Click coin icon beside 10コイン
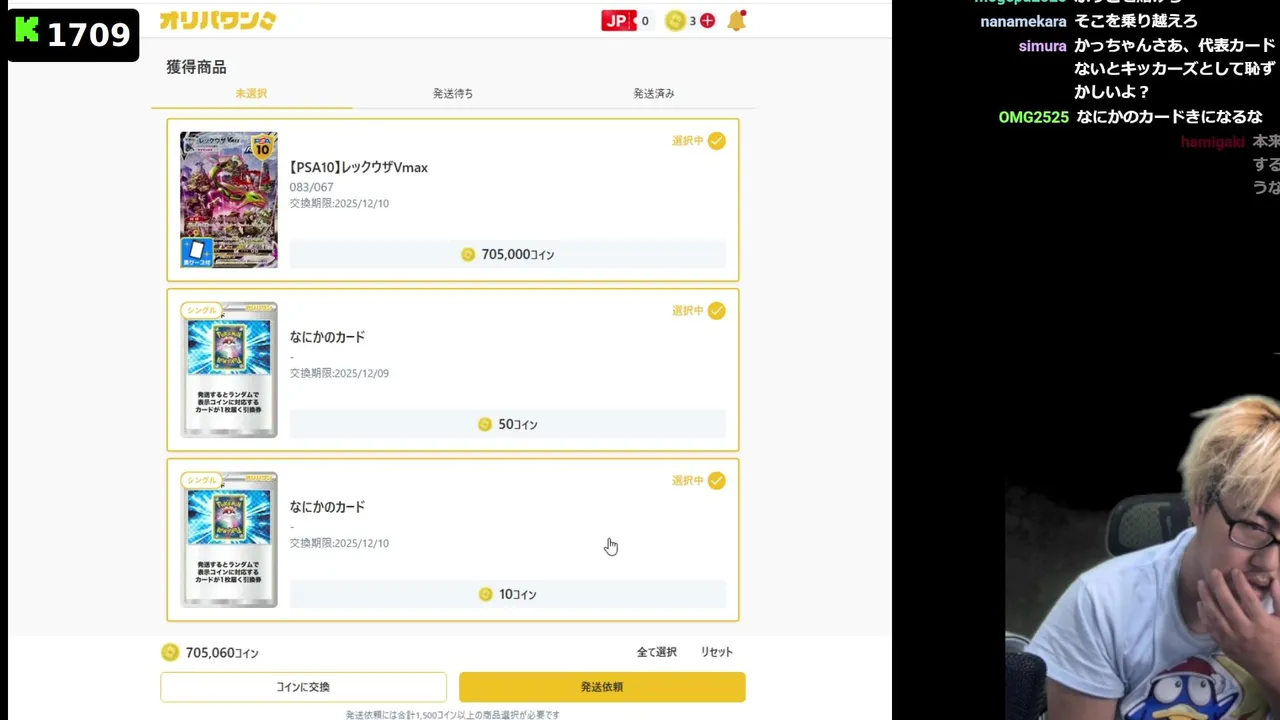Viewport: 1280px width, 720px height. tap(485, 595)
